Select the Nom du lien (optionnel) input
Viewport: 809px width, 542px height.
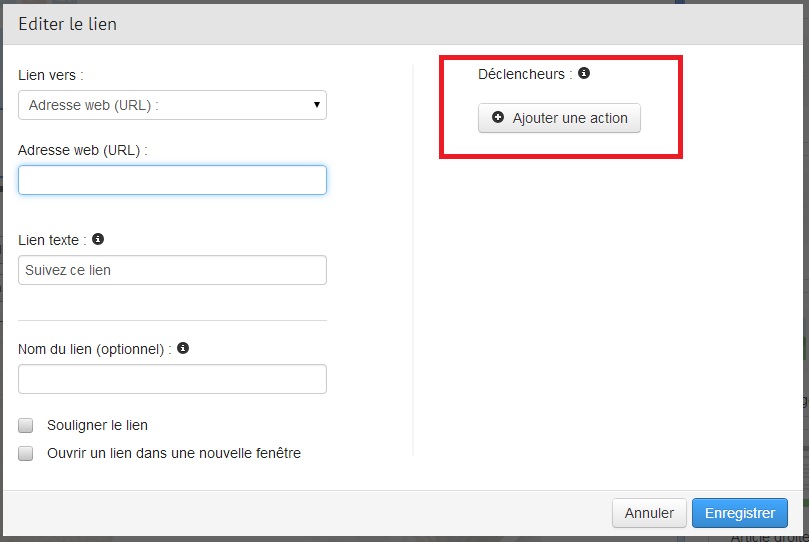point(172,379)
